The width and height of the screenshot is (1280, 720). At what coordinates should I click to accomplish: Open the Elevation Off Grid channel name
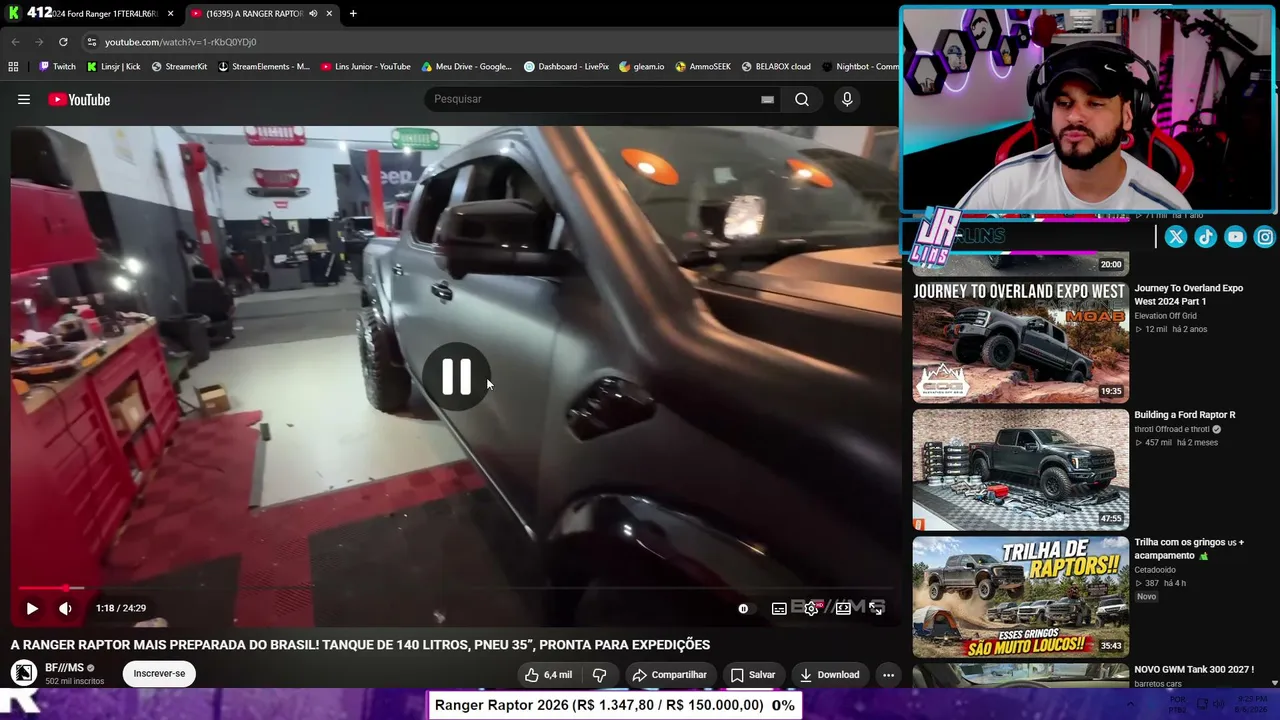(x=1170, y=316)
